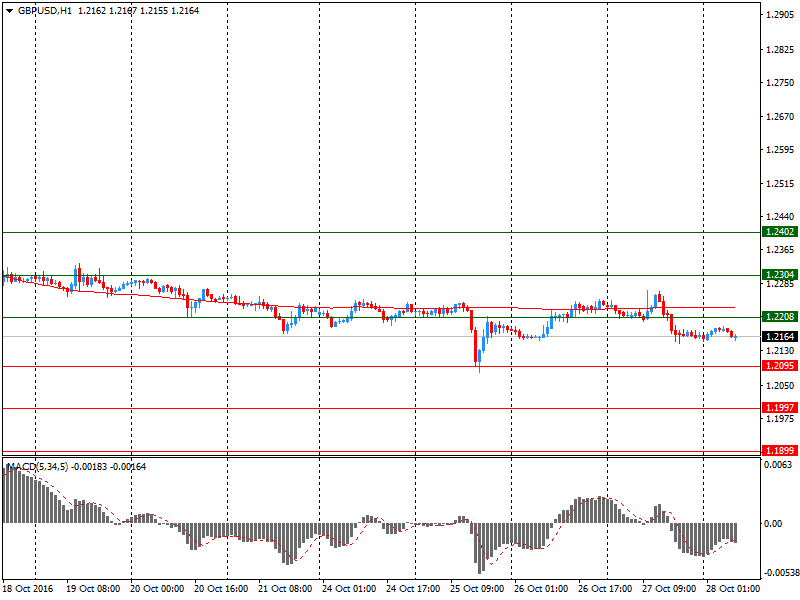Click the 1.1975 price scale value
Viewport: 800px width, 600px height.
click(x=780, y=419)
